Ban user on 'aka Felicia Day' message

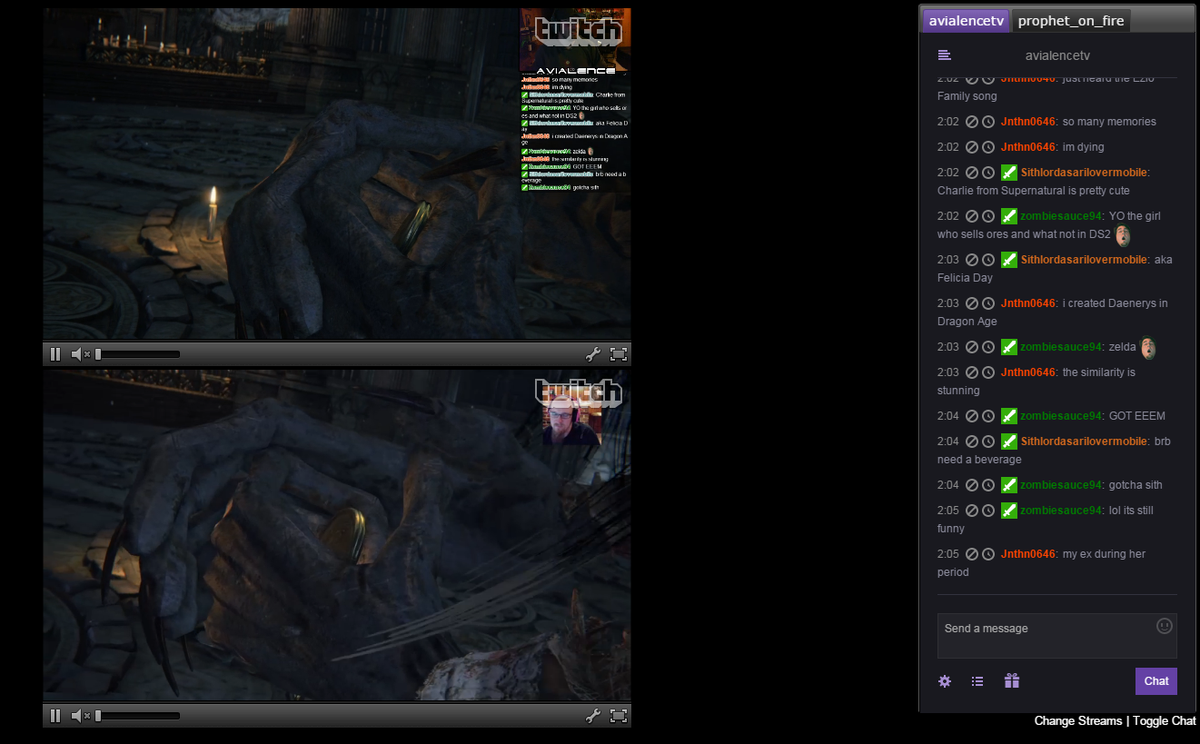[x=971, y=260]
